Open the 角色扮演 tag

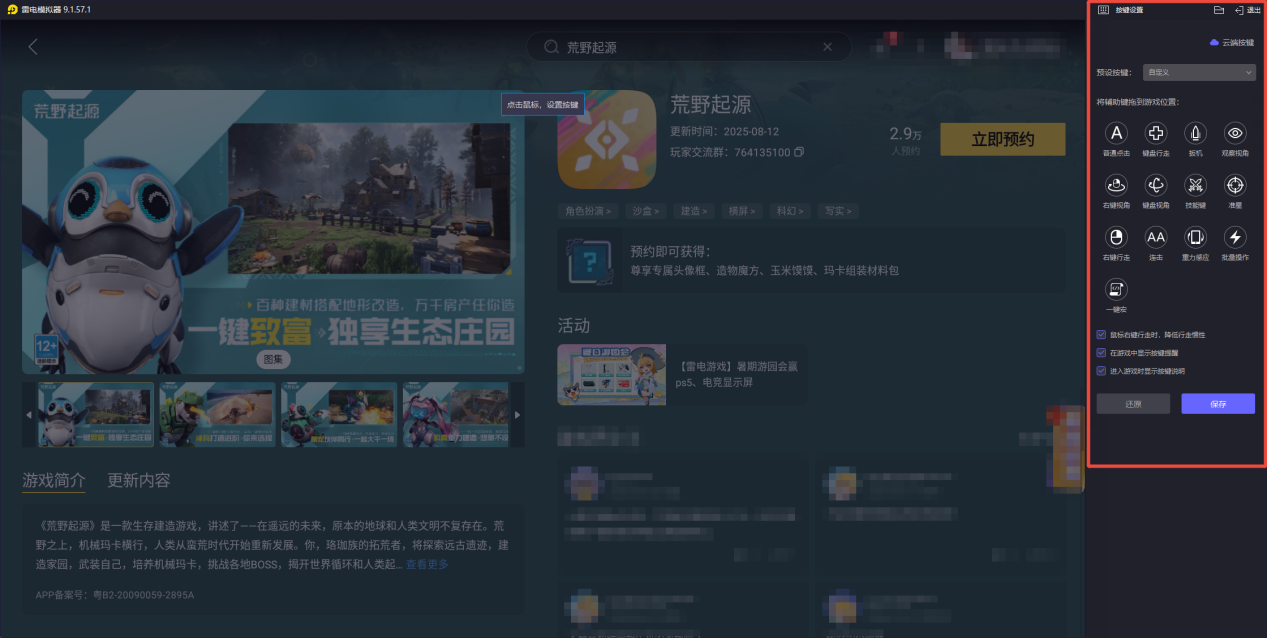[x=586, y=211]
